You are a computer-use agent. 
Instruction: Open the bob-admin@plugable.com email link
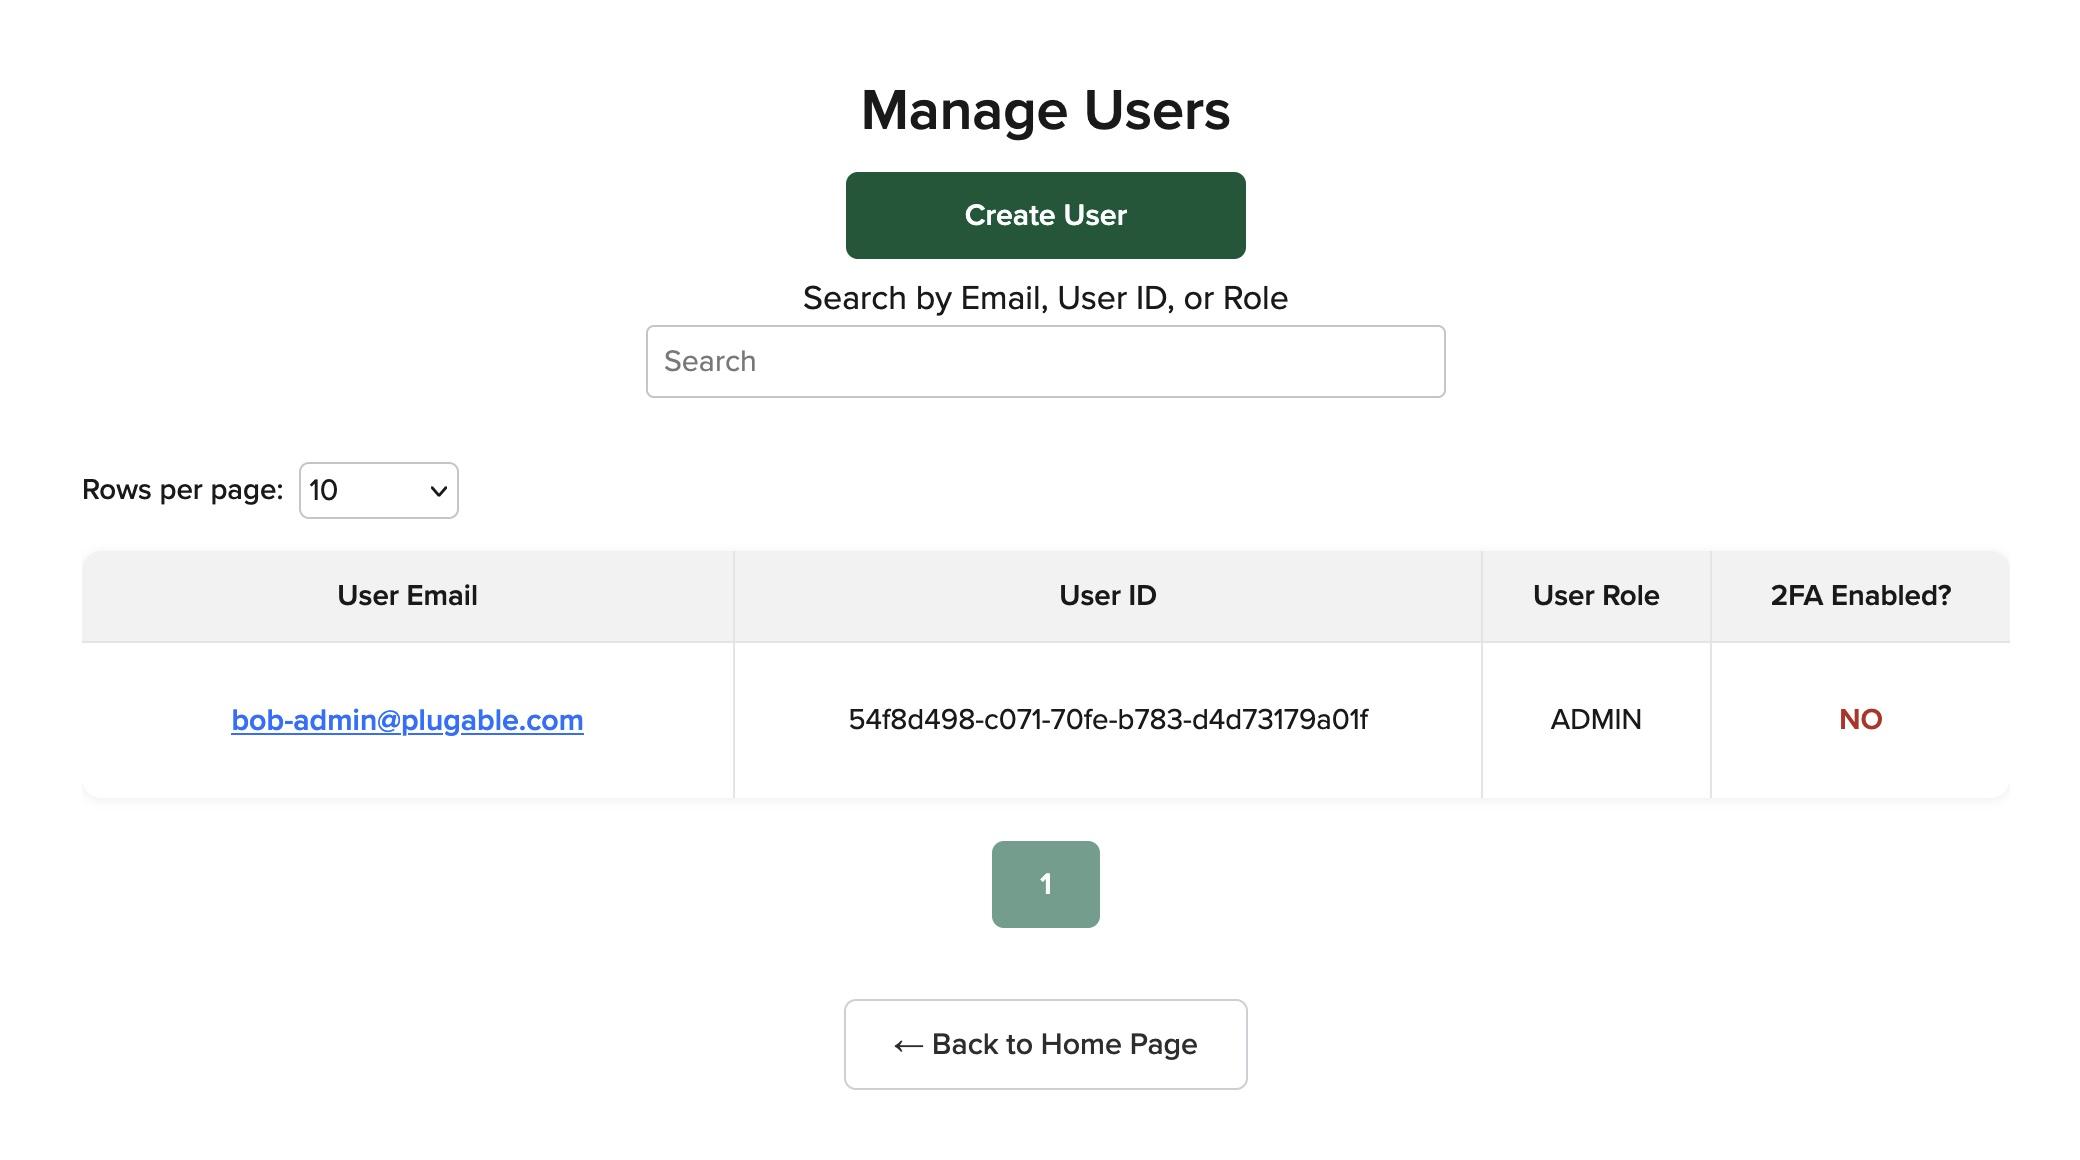click(x=406, y=719)
